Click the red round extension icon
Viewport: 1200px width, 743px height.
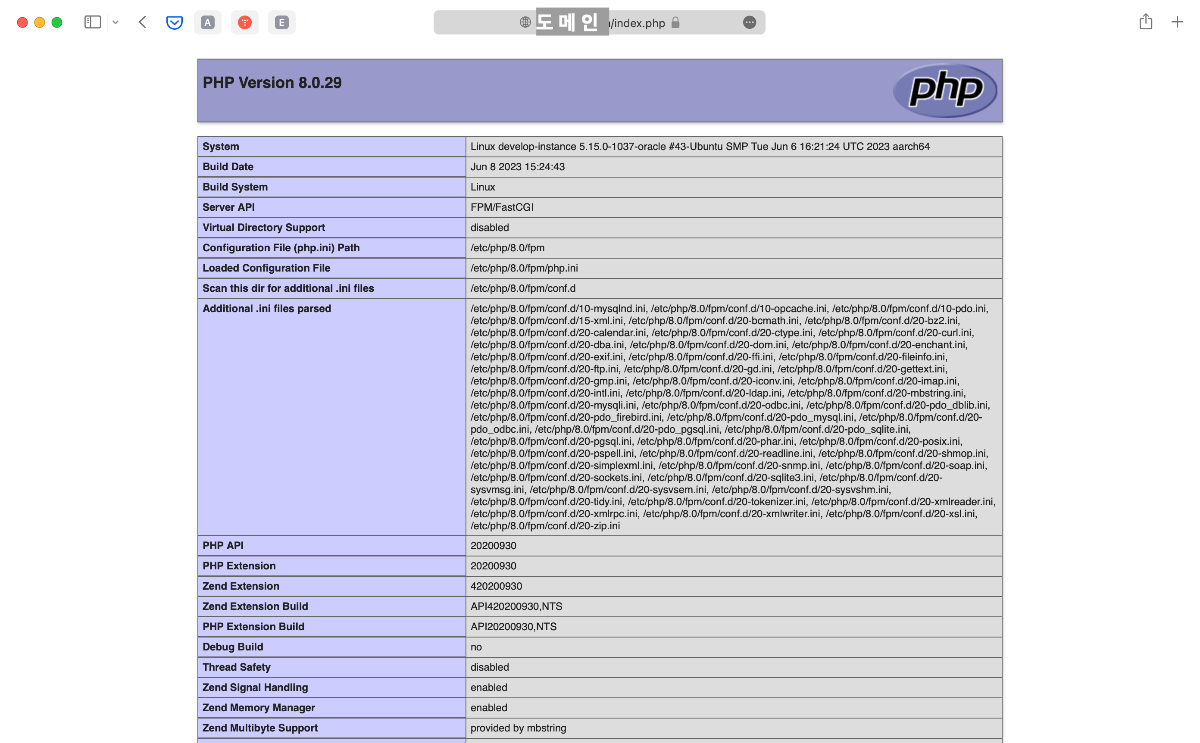pos(245,22)
